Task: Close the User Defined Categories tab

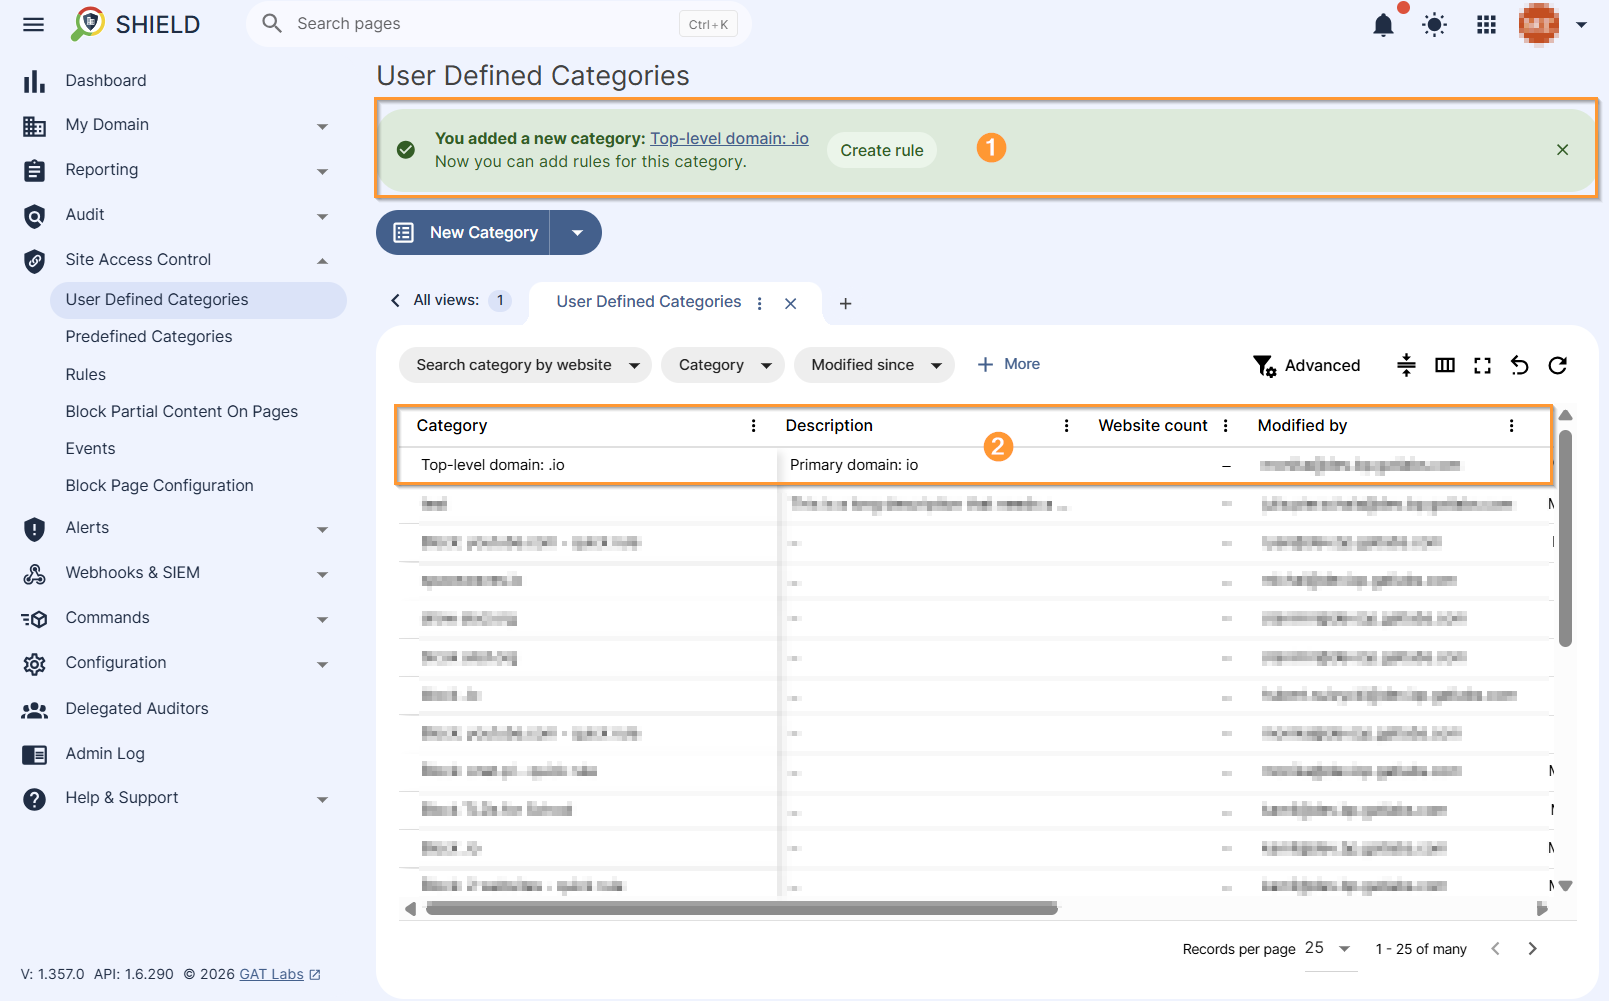Action: pyautogui.click(x=791, y=303)
